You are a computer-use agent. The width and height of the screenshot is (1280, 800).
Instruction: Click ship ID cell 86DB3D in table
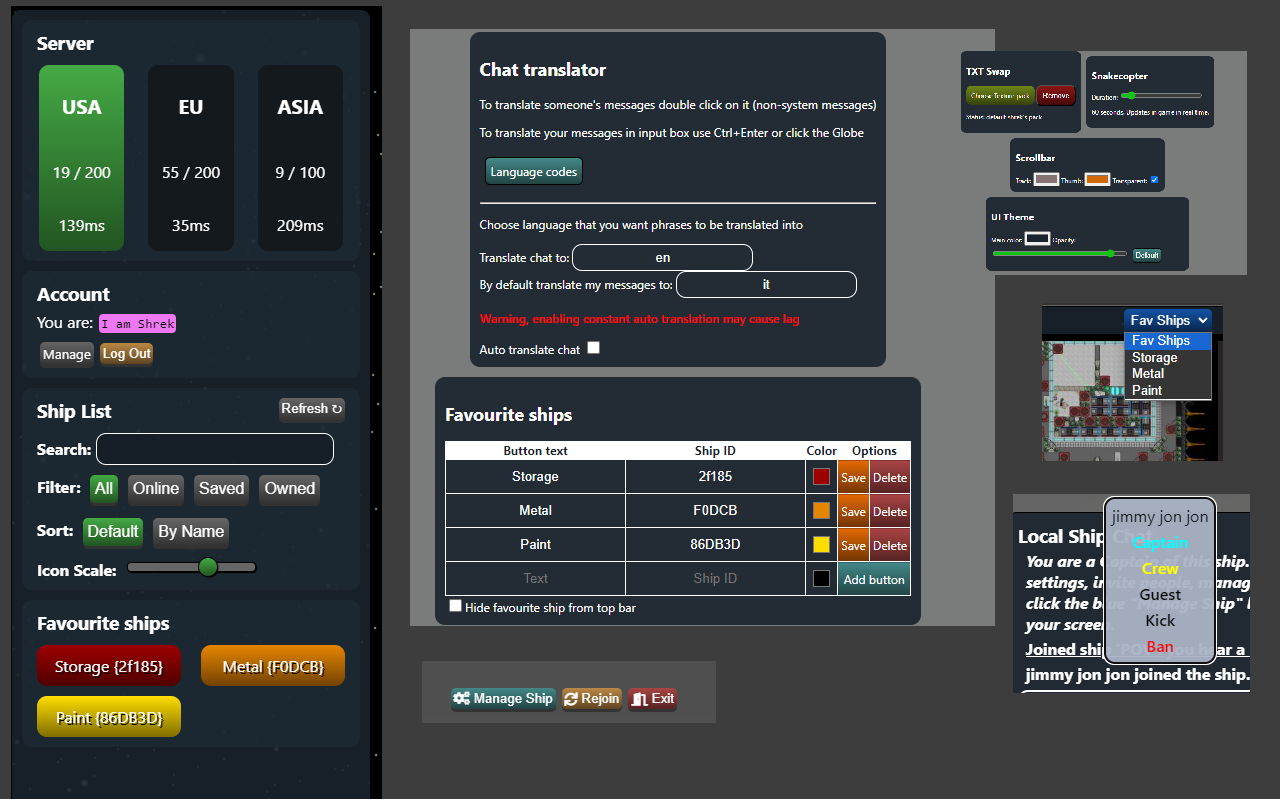coord(715,545)
